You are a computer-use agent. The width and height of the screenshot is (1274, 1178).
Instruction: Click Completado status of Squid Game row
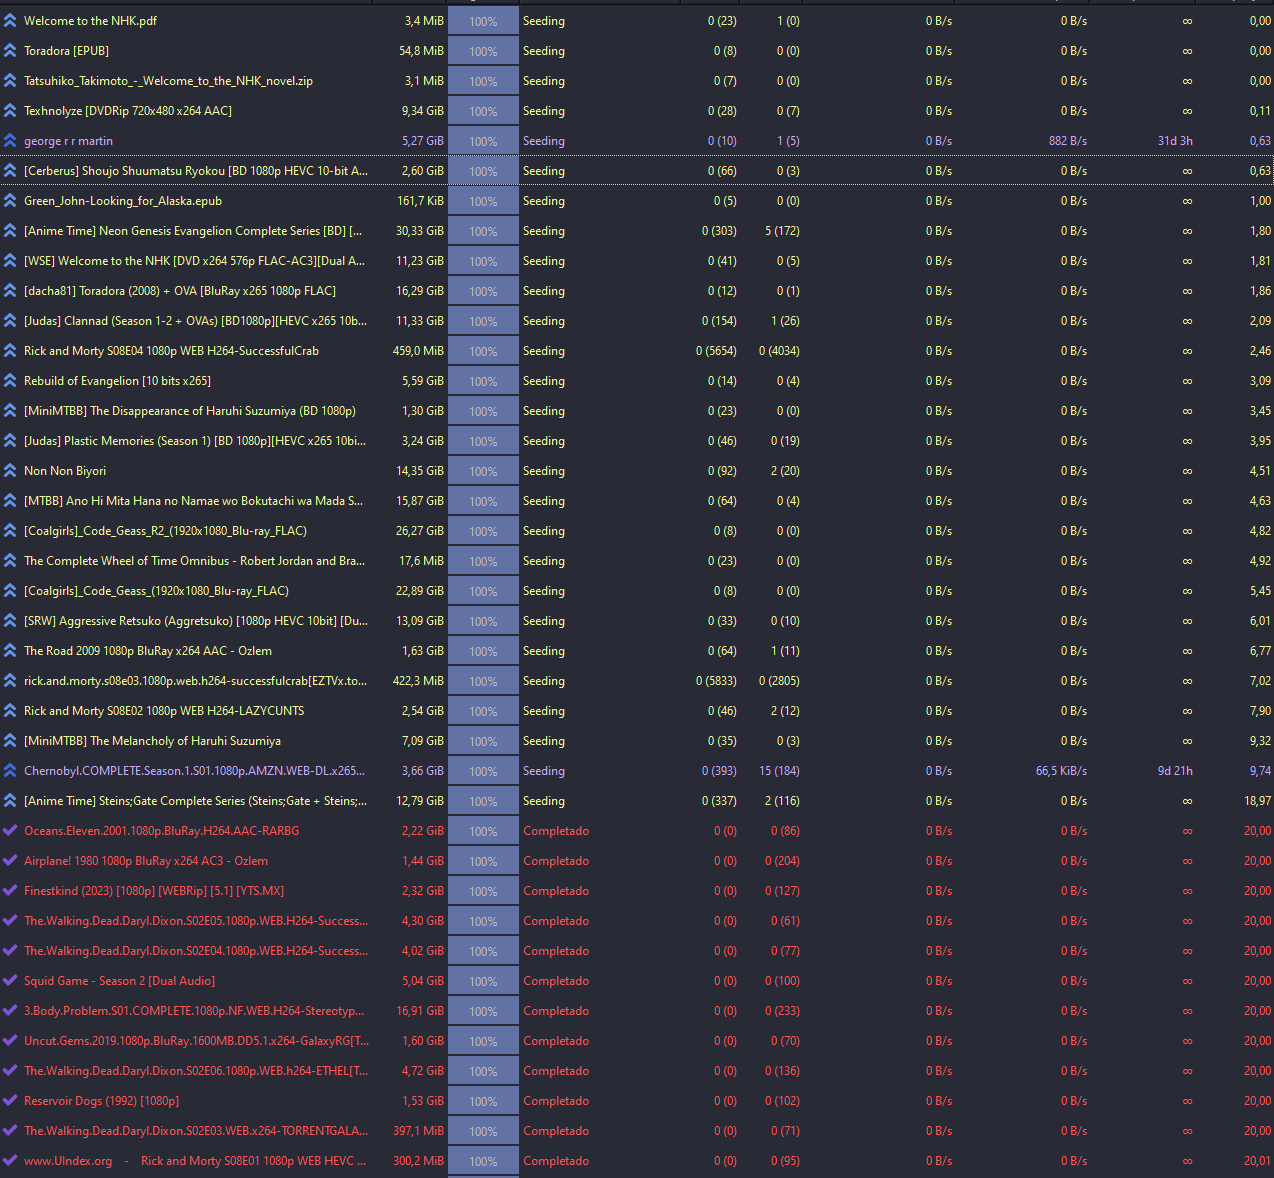click(x=556, y=981)
